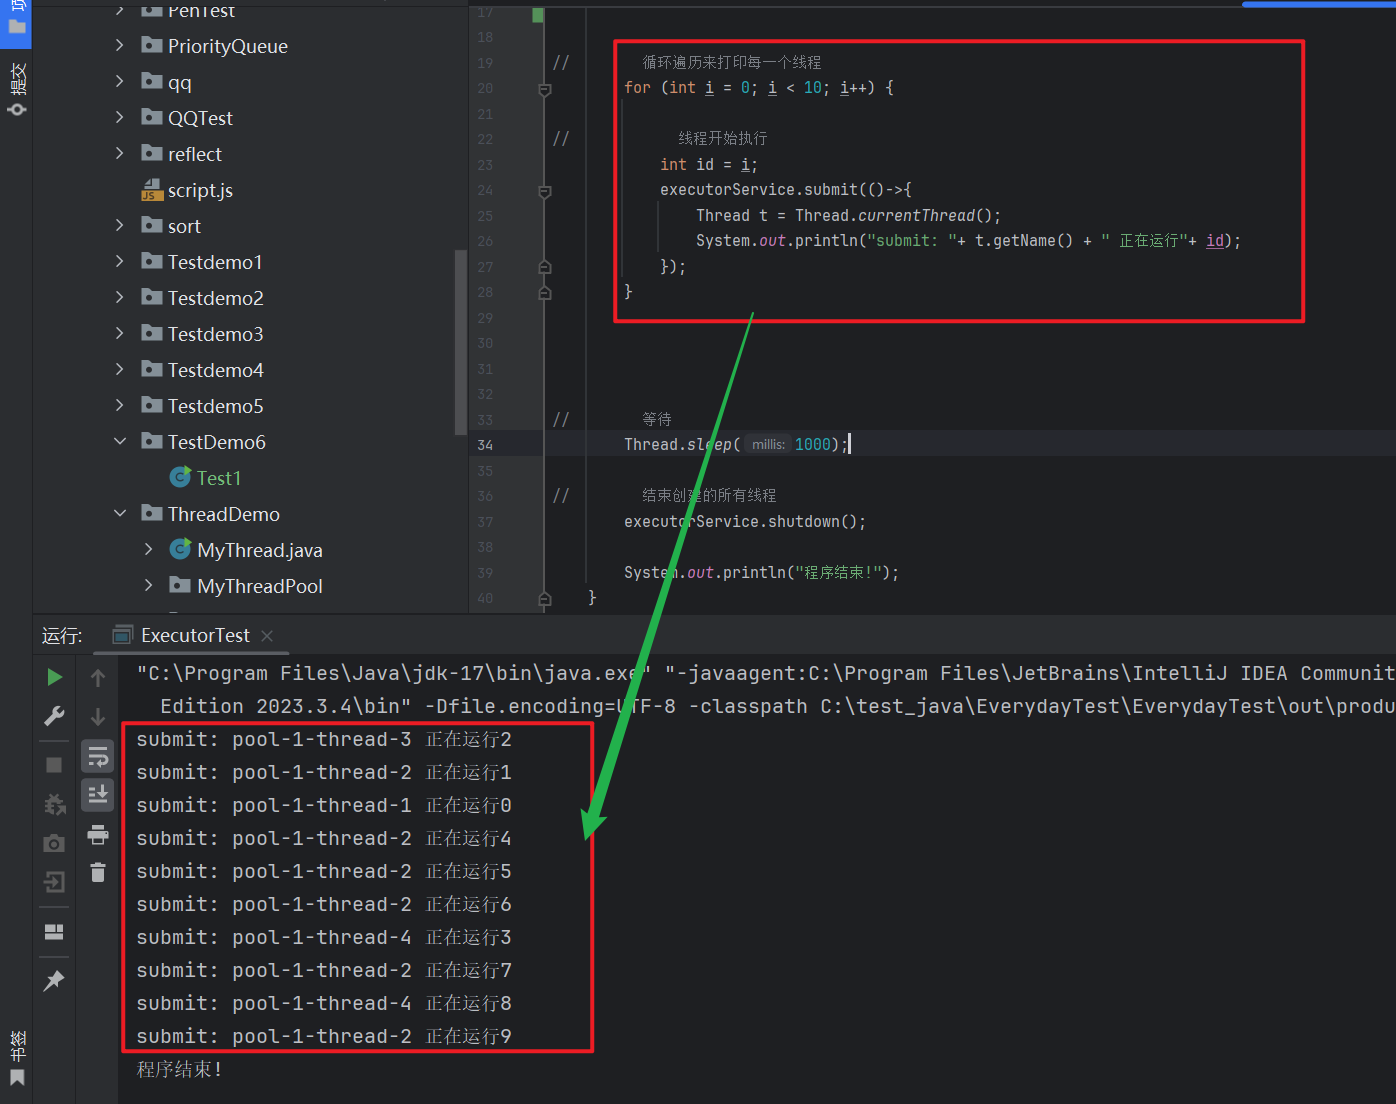Collapse the TestDemo6 folder
This screenshot has height=1104, width=1396.
click(x=120, y=441)
